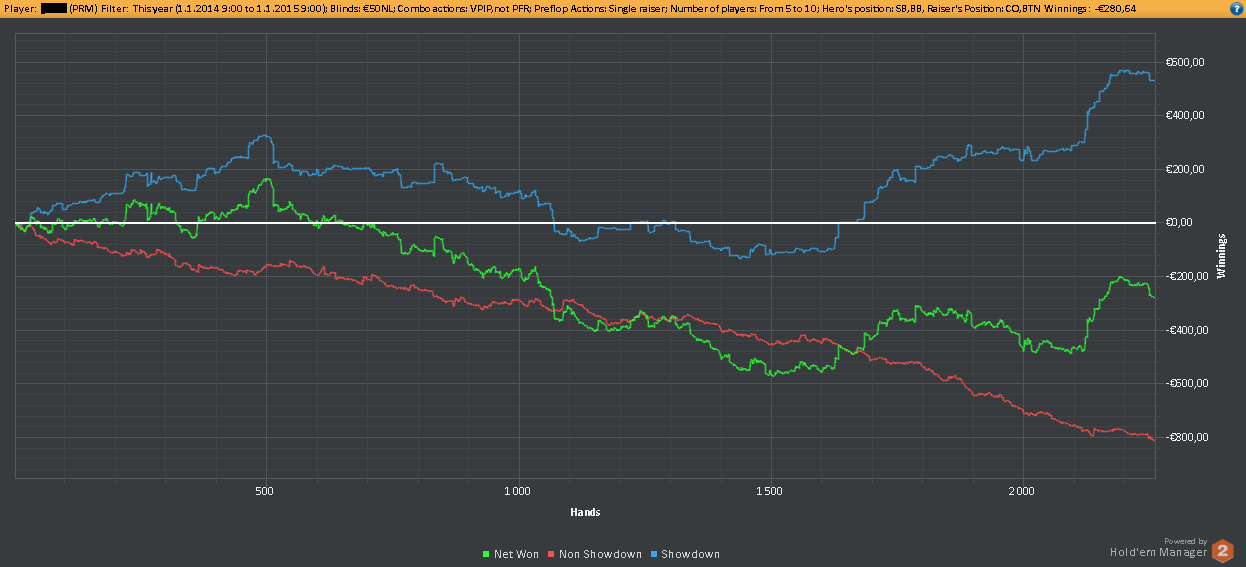Click the green Net Won legend swatch
This screenshot has height=567, width=1246.
[x=487, y=554]
